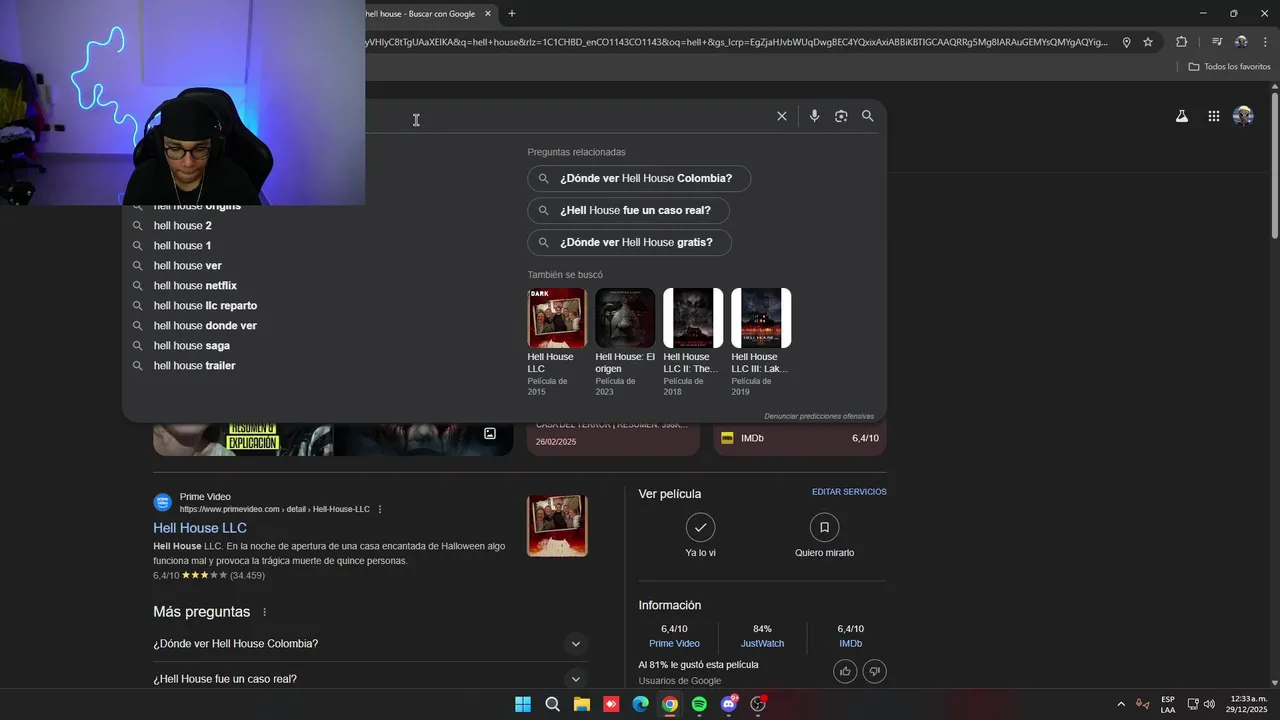
Task: Start voice search with the microphone icon
Action: [x=814, y=116]
